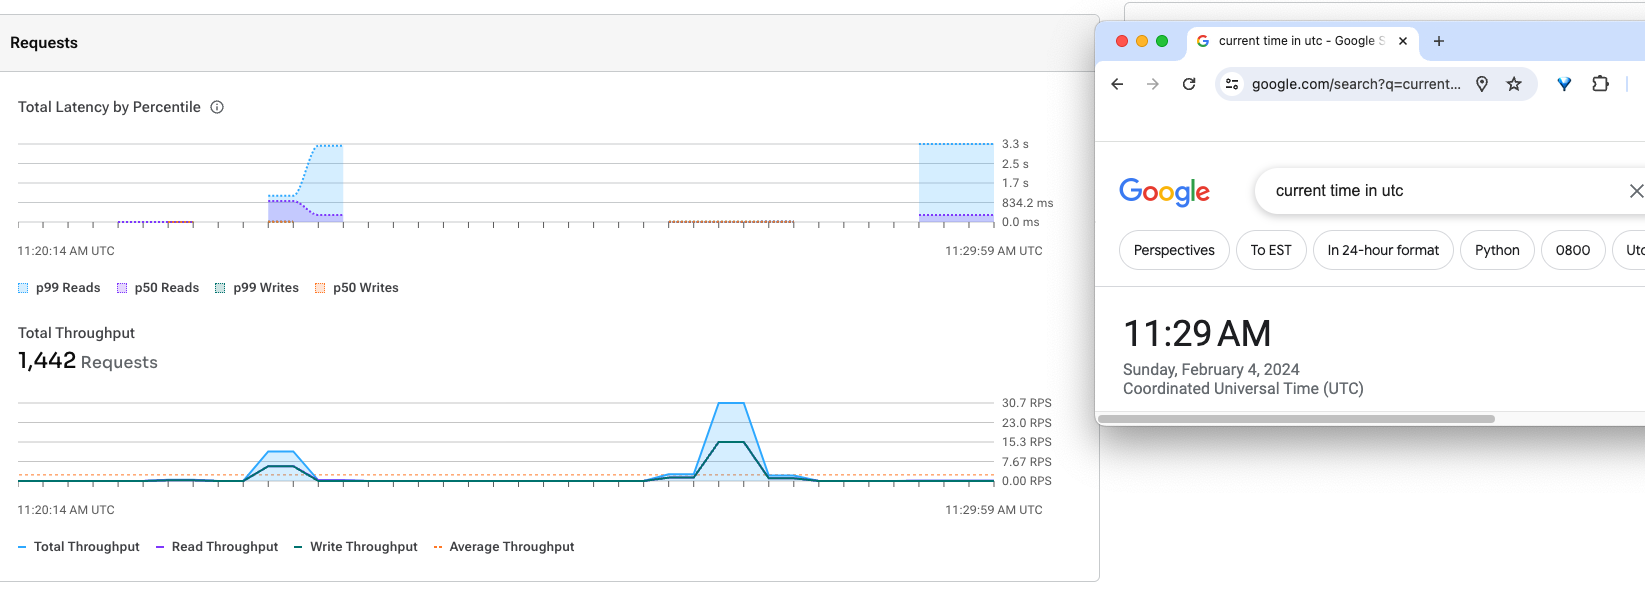Open the blue V browser extension
The width and height of the screenshot is (1645, 603).
1564,84
